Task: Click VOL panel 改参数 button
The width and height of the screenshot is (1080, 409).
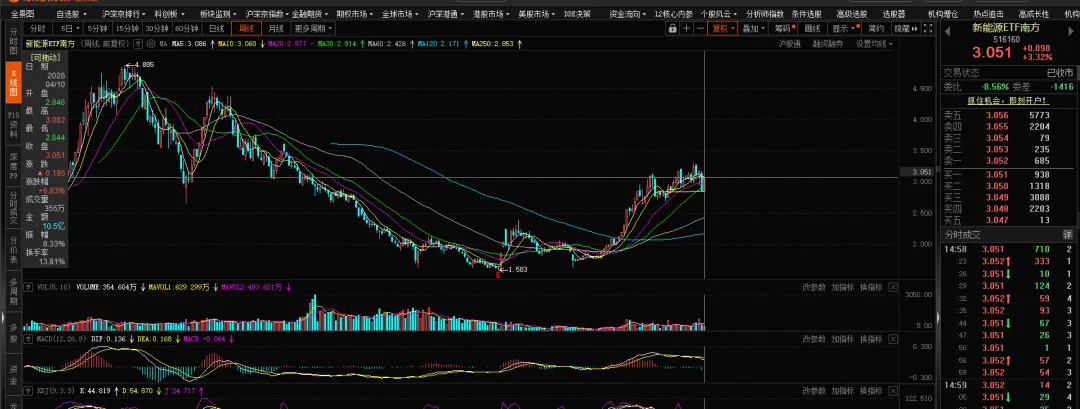Action: (x=813, y=287)
